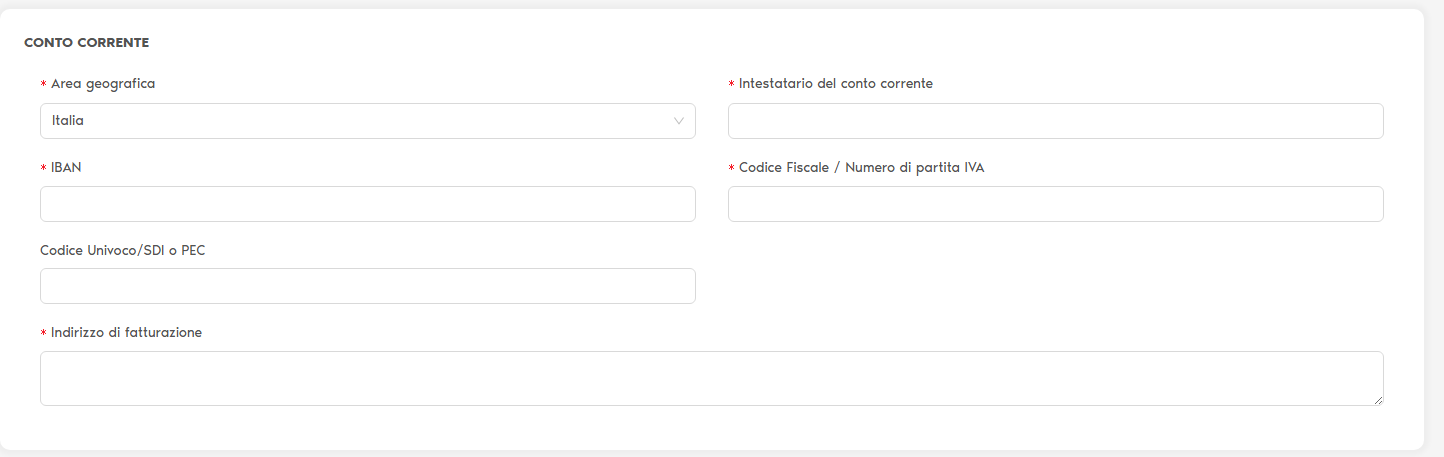Click the "Codice Univoco/SDI o PEC" label

click(x=123, y=250)
